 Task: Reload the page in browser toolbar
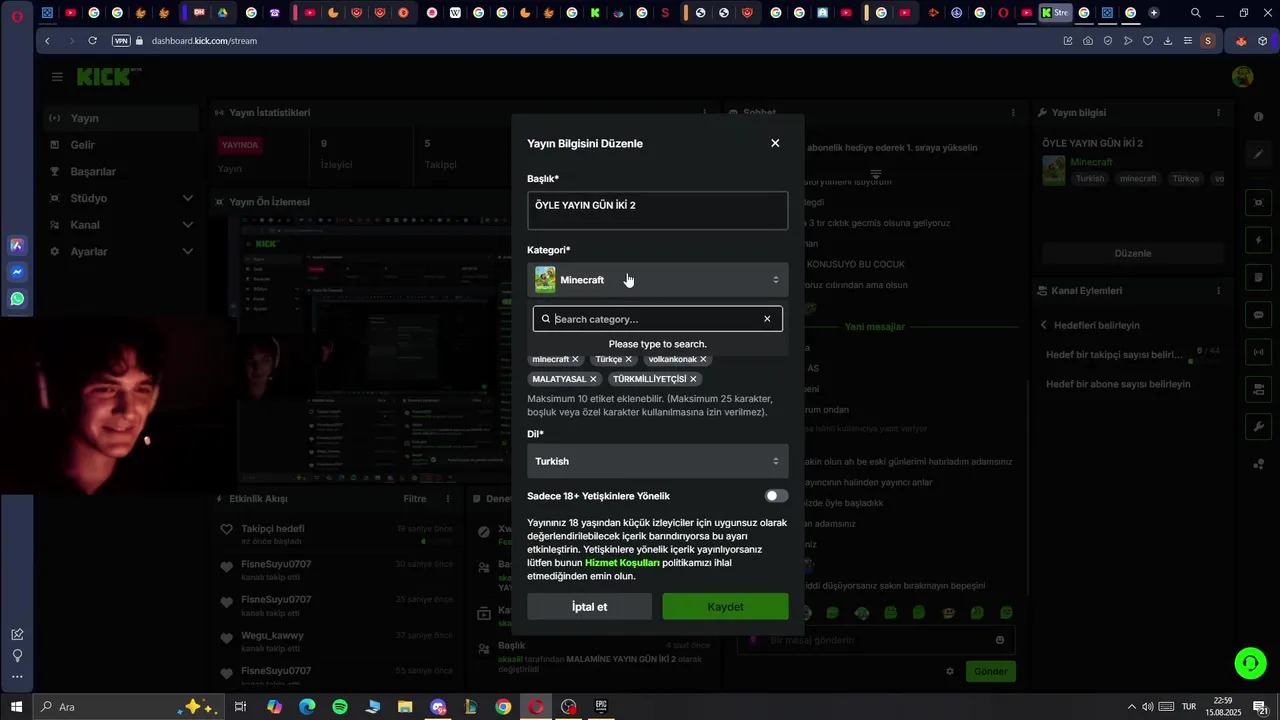pos(92,41)
